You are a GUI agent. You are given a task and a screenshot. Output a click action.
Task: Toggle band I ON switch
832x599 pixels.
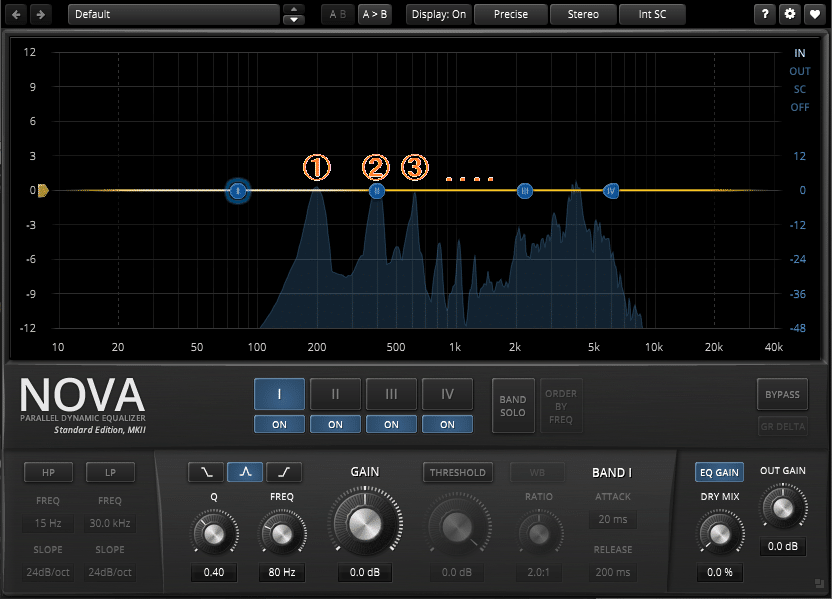tap(280, 424)
